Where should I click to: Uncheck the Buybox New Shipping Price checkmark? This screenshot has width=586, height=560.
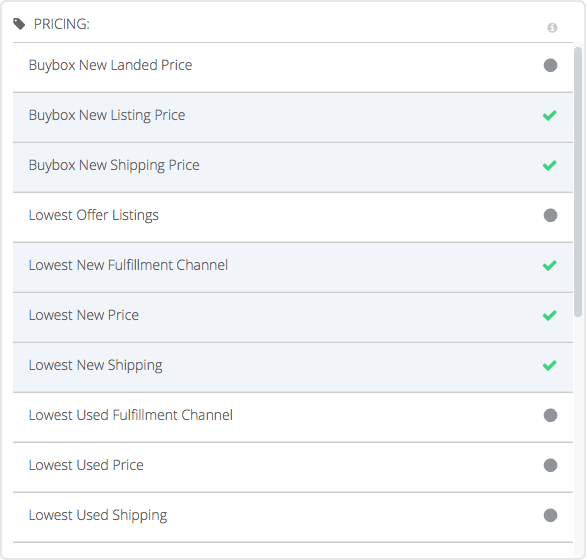[x=549, y=165]
